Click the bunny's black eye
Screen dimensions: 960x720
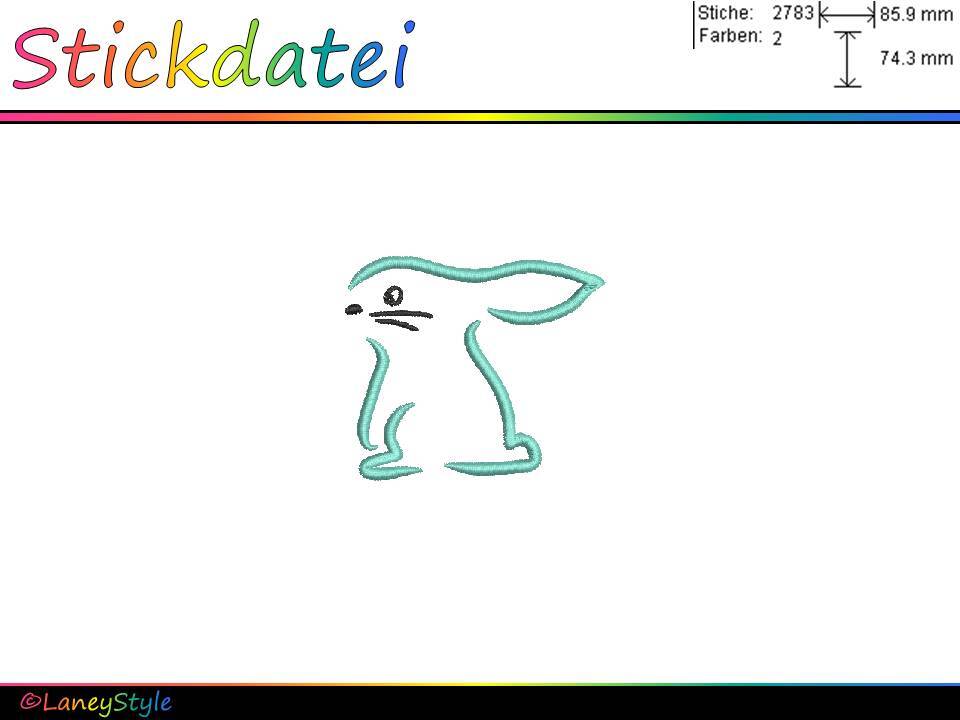pos(394,295)
